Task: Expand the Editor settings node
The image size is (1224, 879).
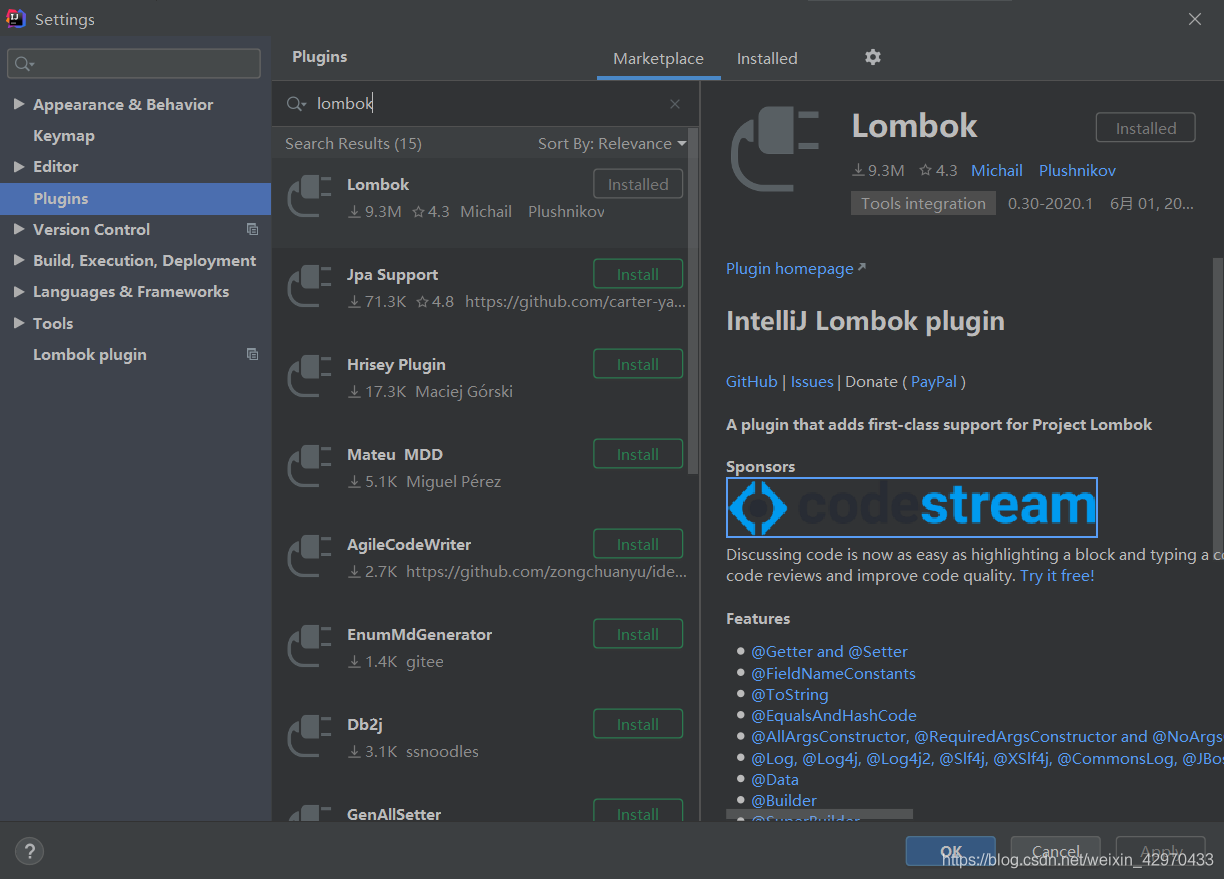Action: pyautogui.click(x=19, y=167)
